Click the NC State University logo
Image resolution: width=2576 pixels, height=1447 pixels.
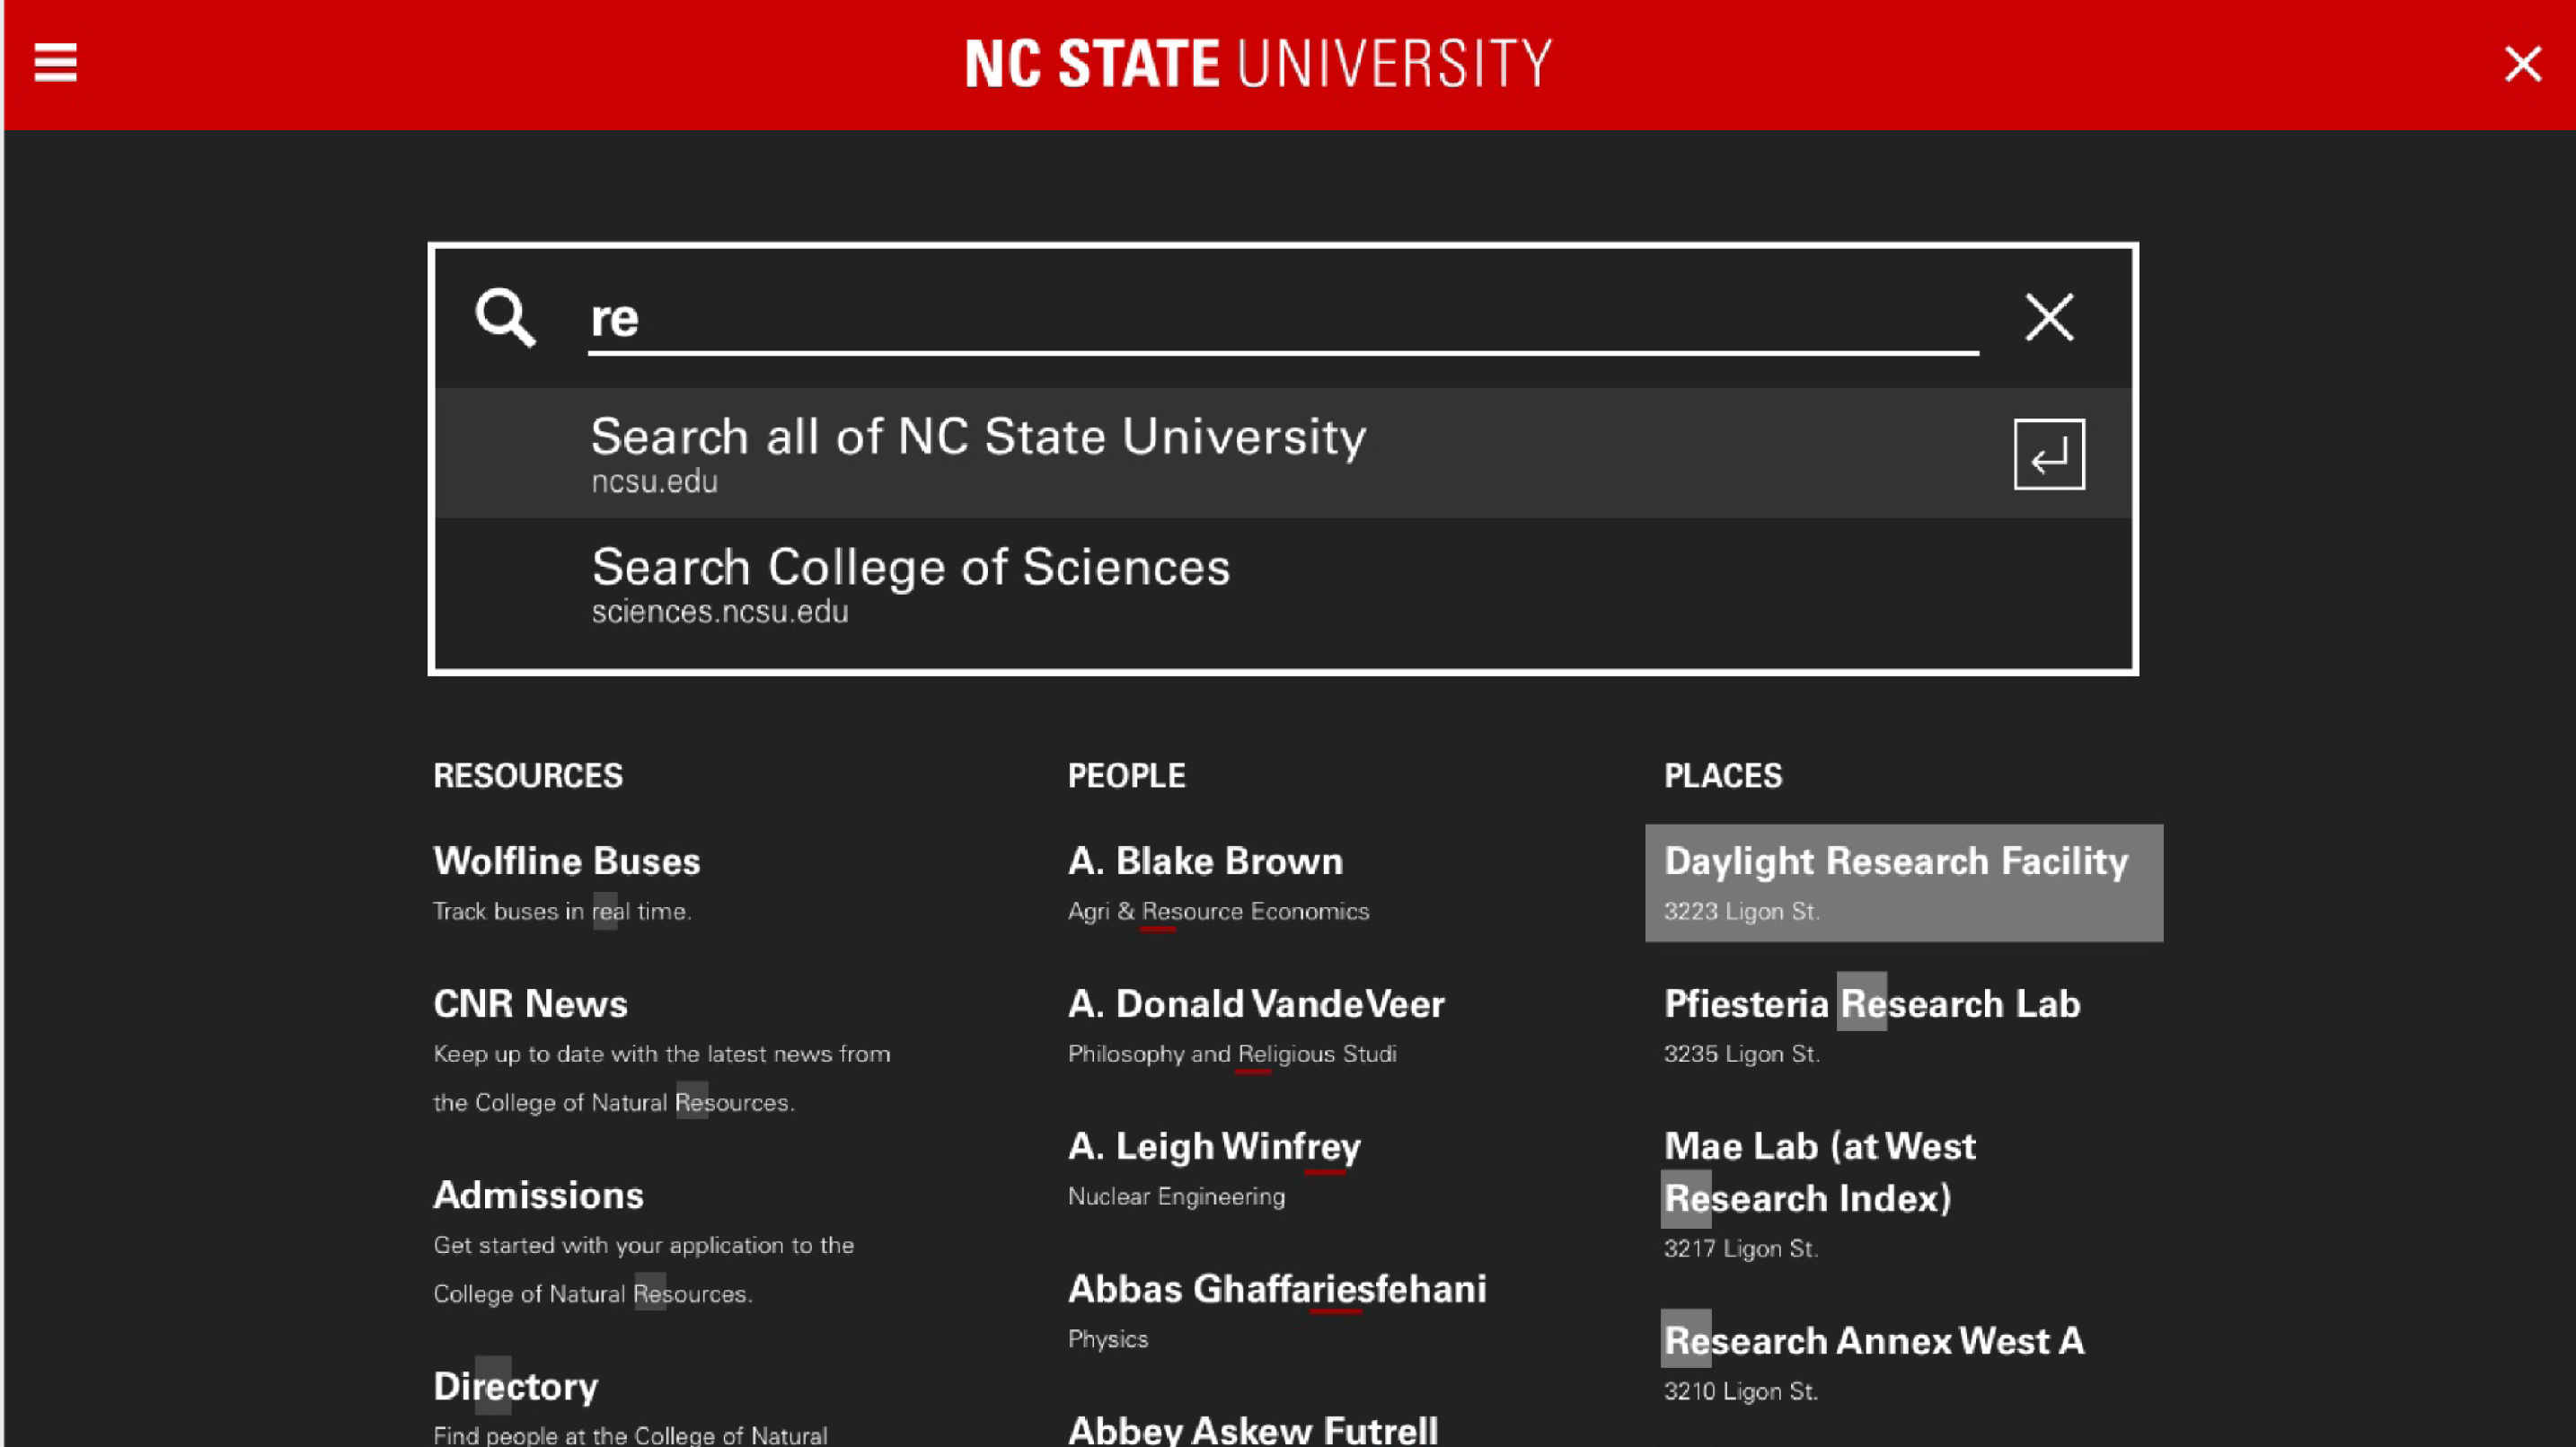click(1258, 64)
